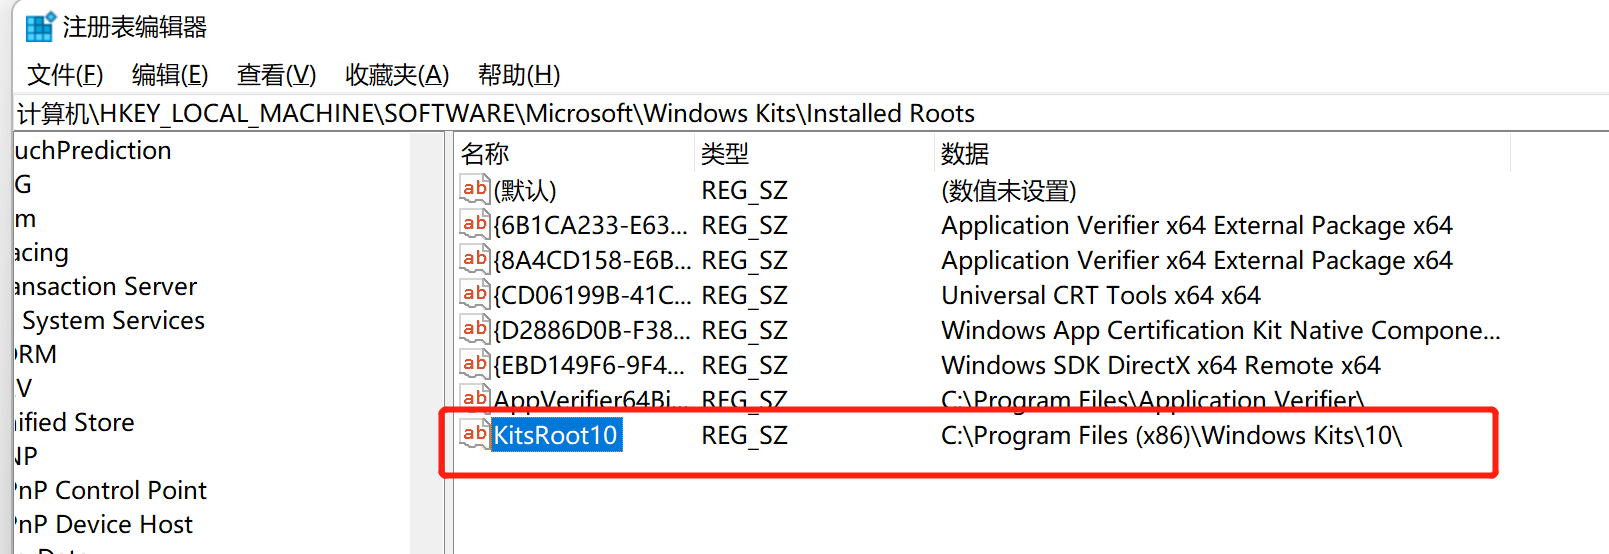Select the System Services tree key
Viewport: 1609px width, 554px height.
point(113,320)
